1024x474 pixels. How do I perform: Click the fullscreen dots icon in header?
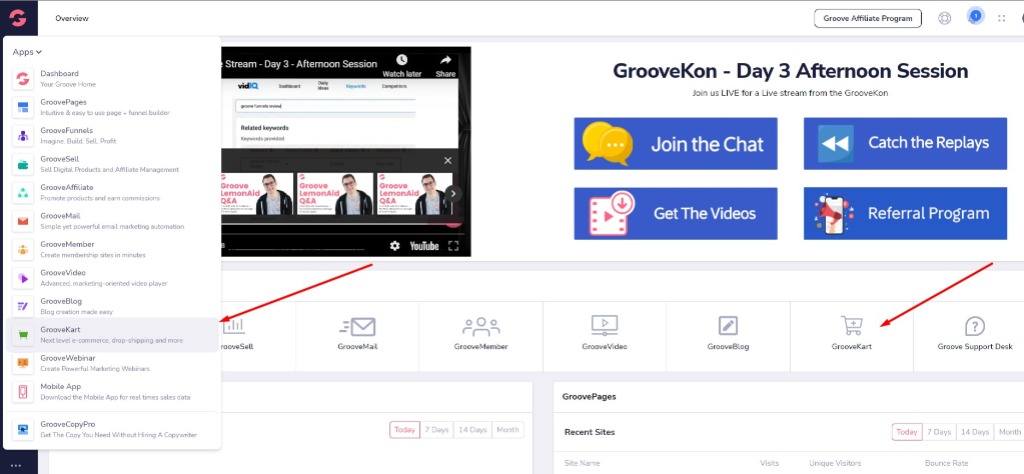point(1001,18)
